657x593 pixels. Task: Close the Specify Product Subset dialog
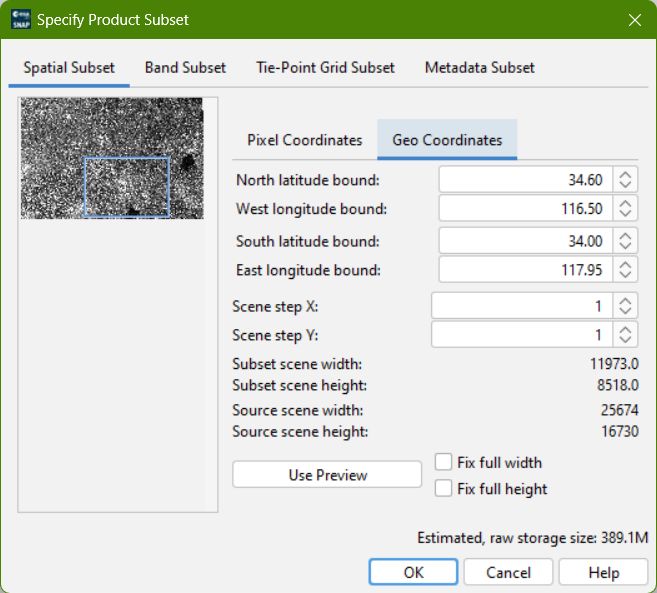(634, 20)
